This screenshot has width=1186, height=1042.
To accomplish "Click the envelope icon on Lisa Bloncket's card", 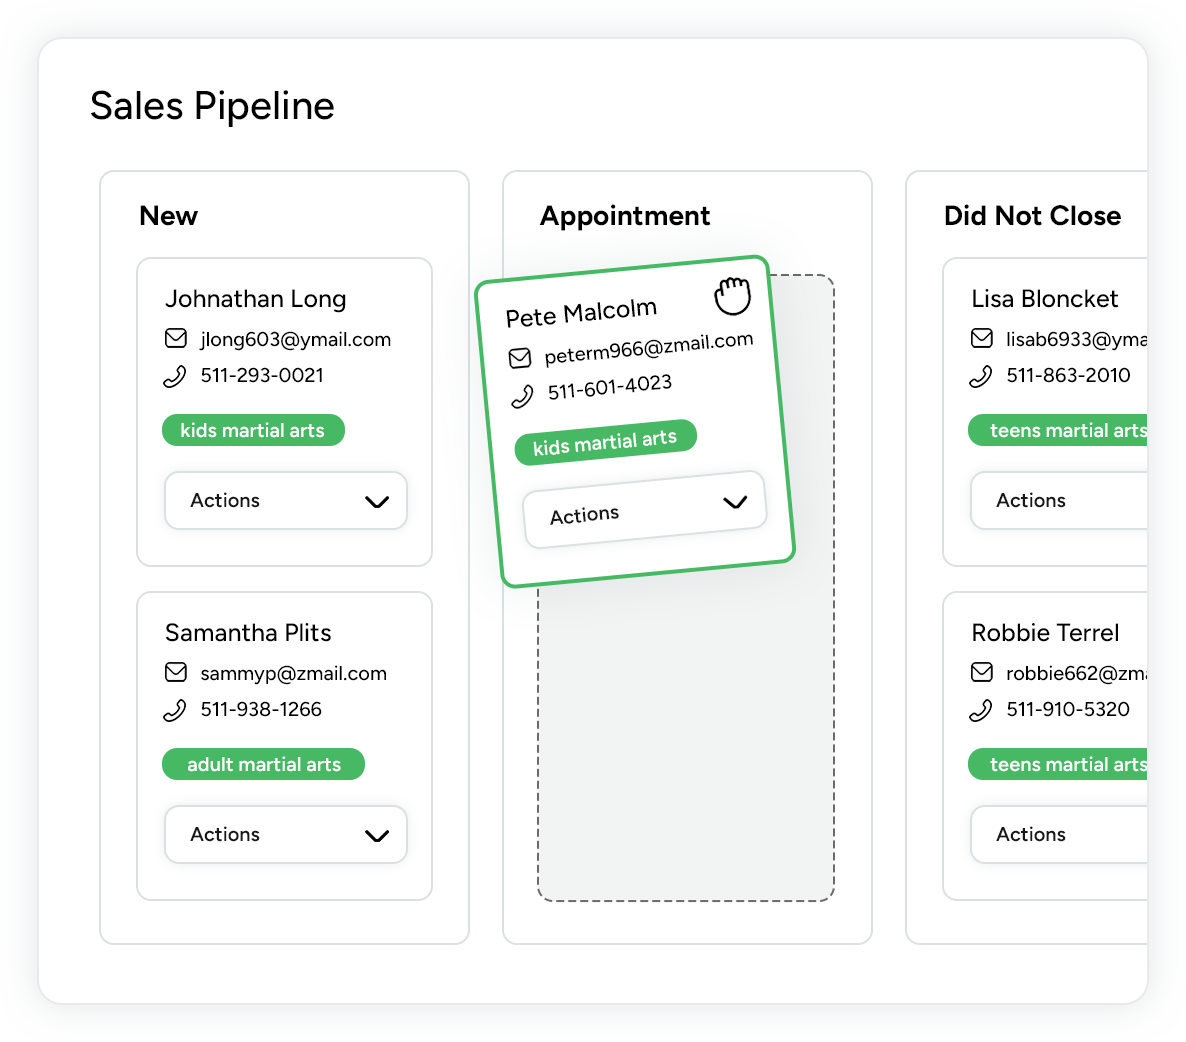I will pos(982,339).
